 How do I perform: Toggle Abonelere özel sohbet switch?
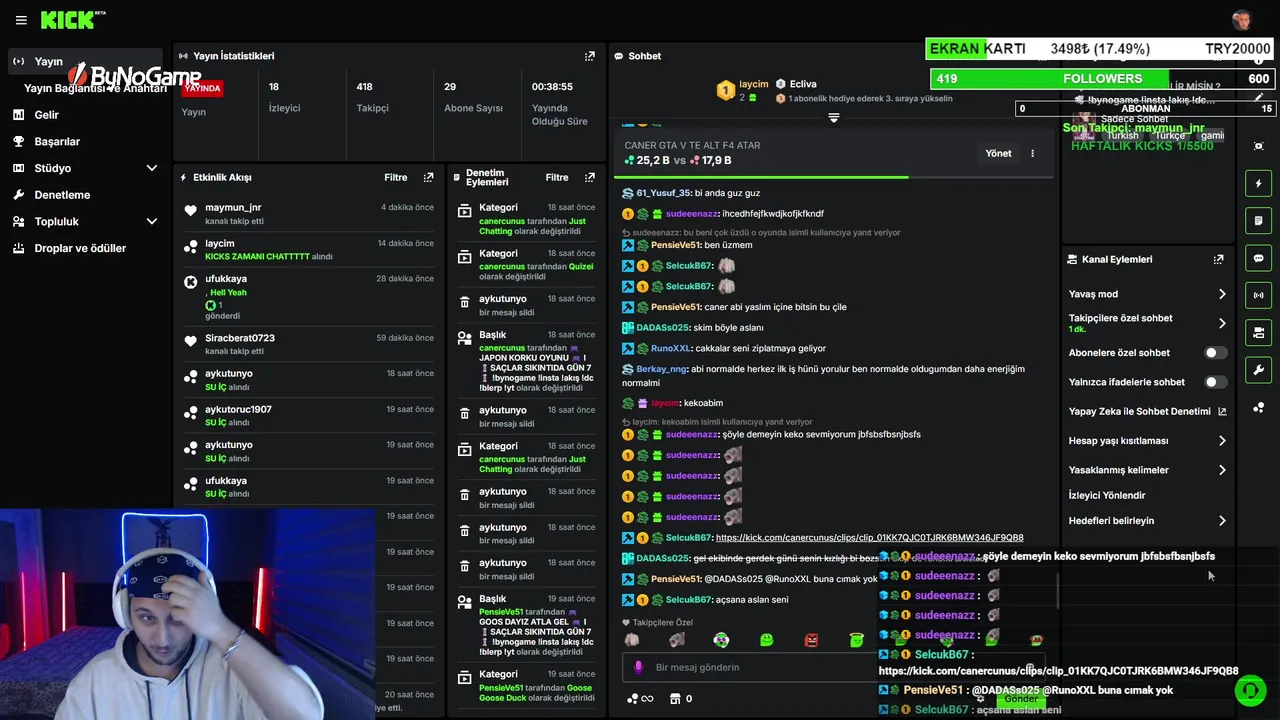point(1215,352)
